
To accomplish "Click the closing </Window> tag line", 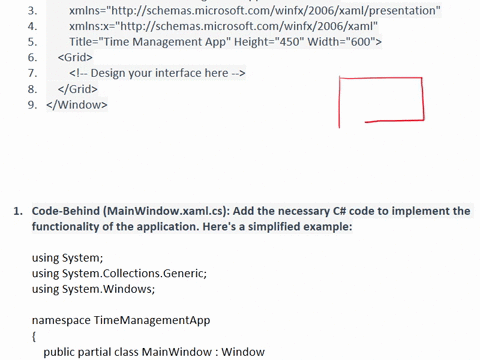I will [x=77, y=105].
